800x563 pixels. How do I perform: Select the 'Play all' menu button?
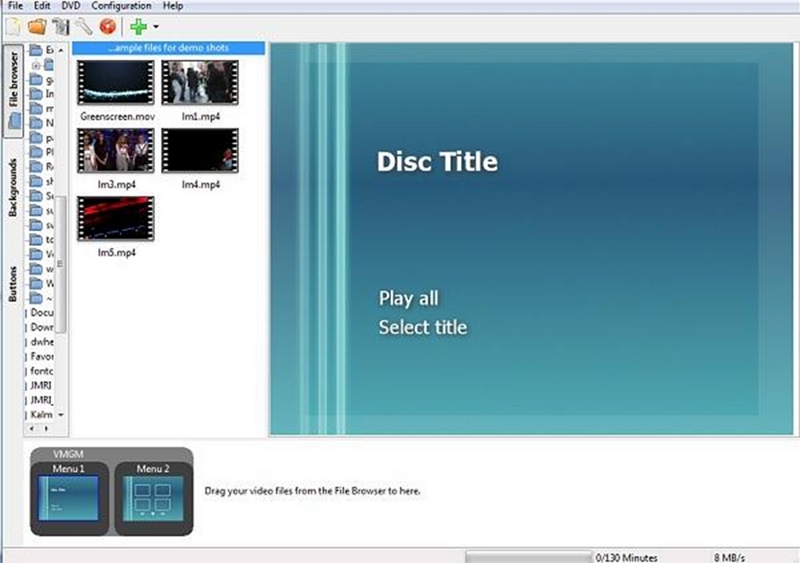[408, 299]
